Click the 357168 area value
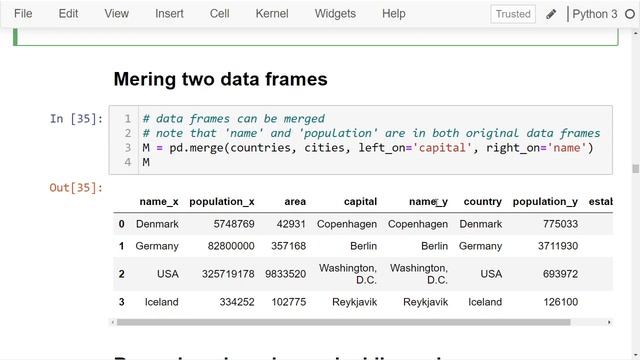 pos(289,246)
